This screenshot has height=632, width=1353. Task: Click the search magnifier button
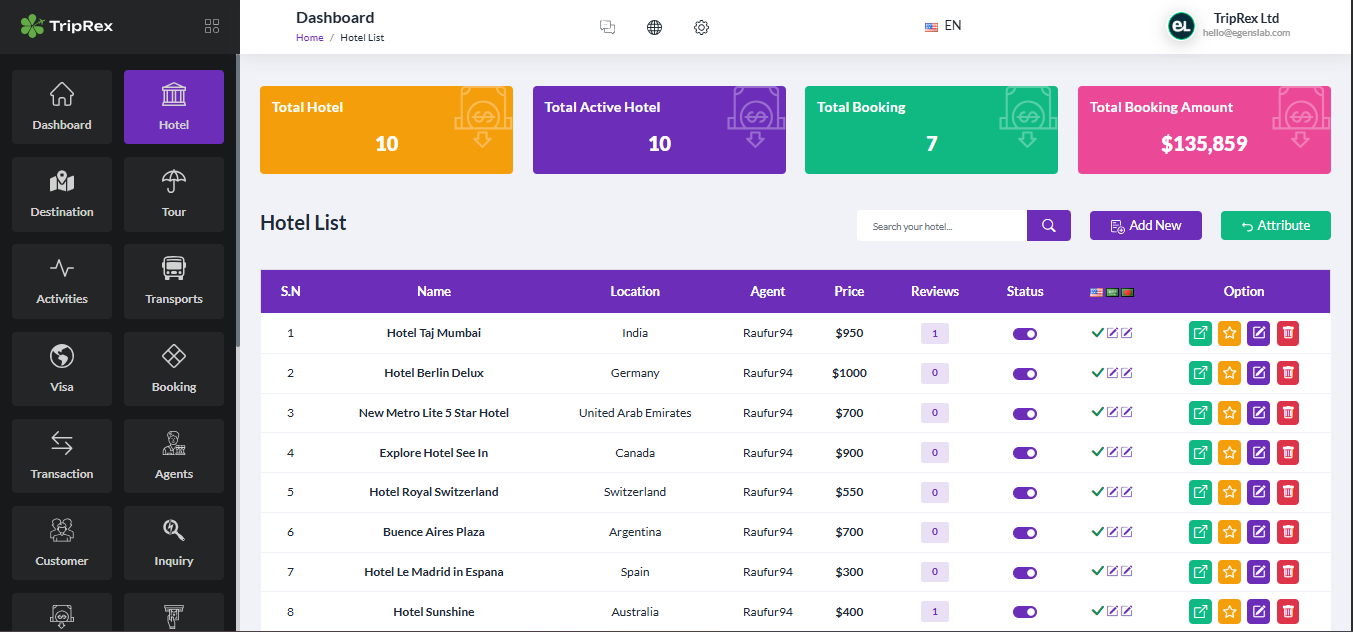[1049, 225]
